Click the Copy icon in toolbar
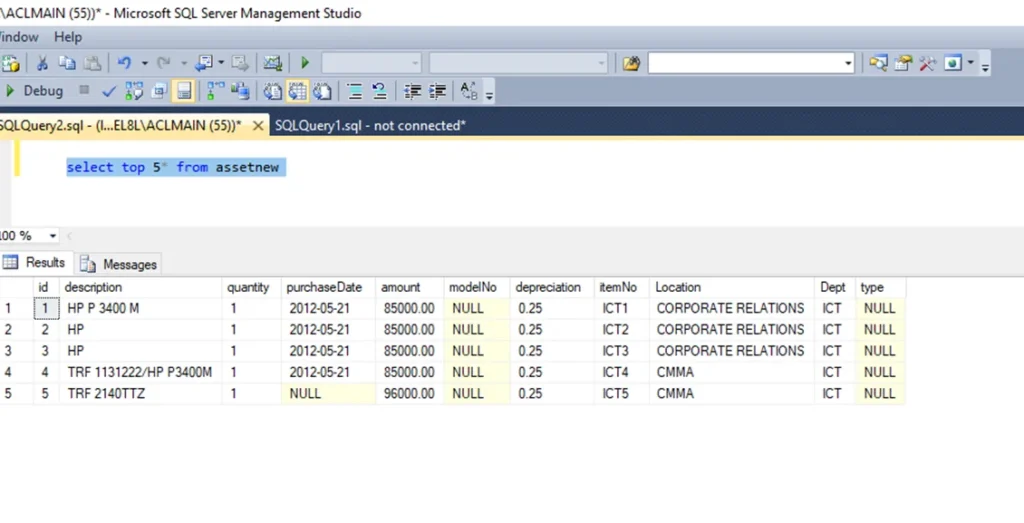 coord(67,63)
